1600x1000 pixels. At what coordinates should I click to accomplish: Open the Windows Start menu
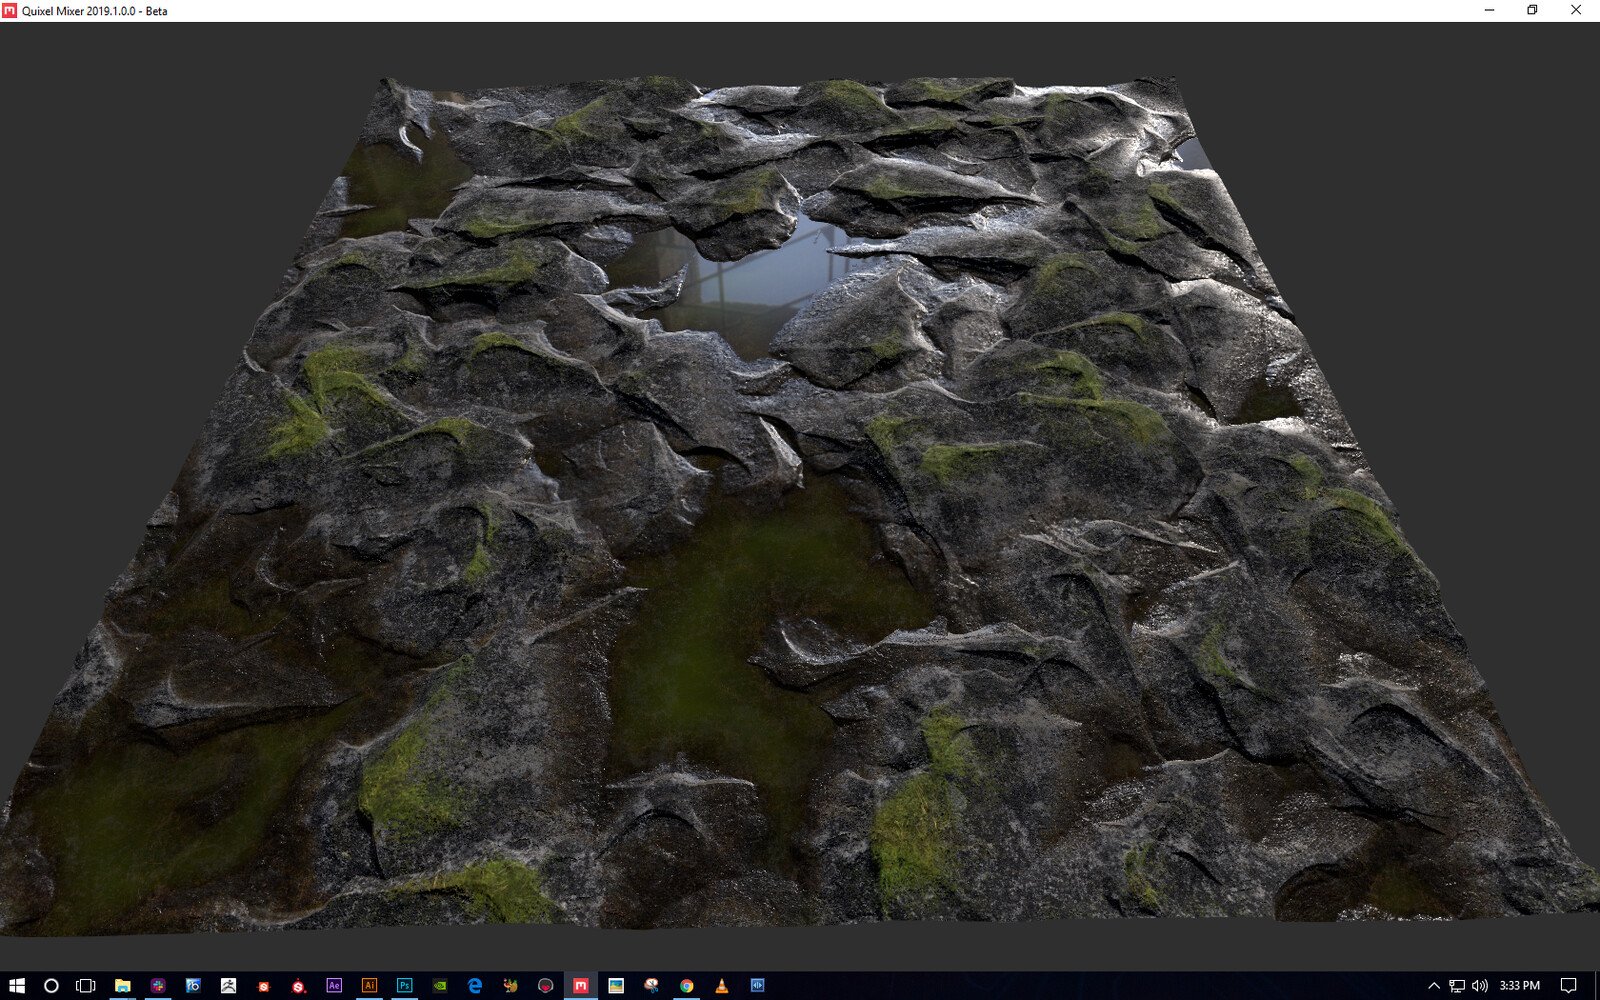click(17, 985)
